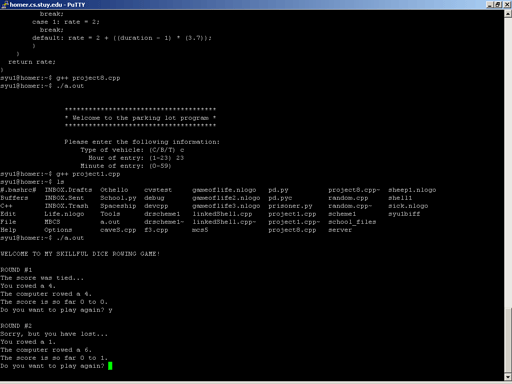This screenshot has height=384, width=512.
Task: Click the 'prisoner.py' file name
Action: click(x=290, y=206)
